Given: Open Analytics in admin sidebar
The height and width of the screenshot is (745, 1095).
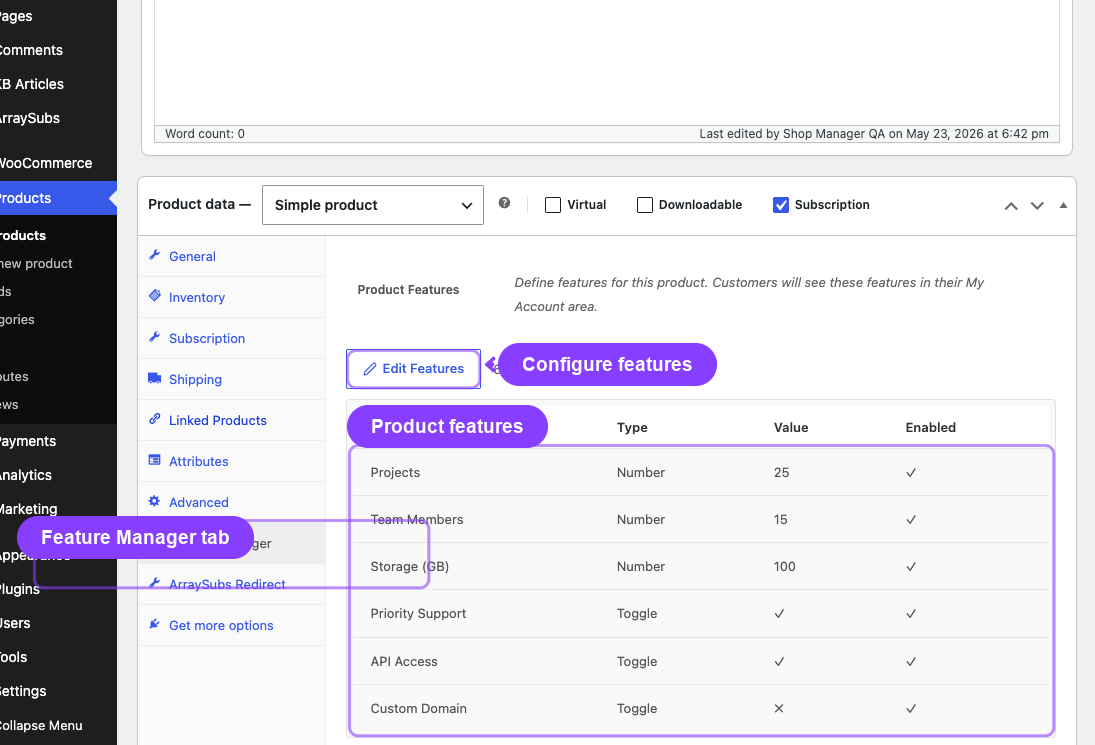Looking at the screenshot, I should pos(58,475).
